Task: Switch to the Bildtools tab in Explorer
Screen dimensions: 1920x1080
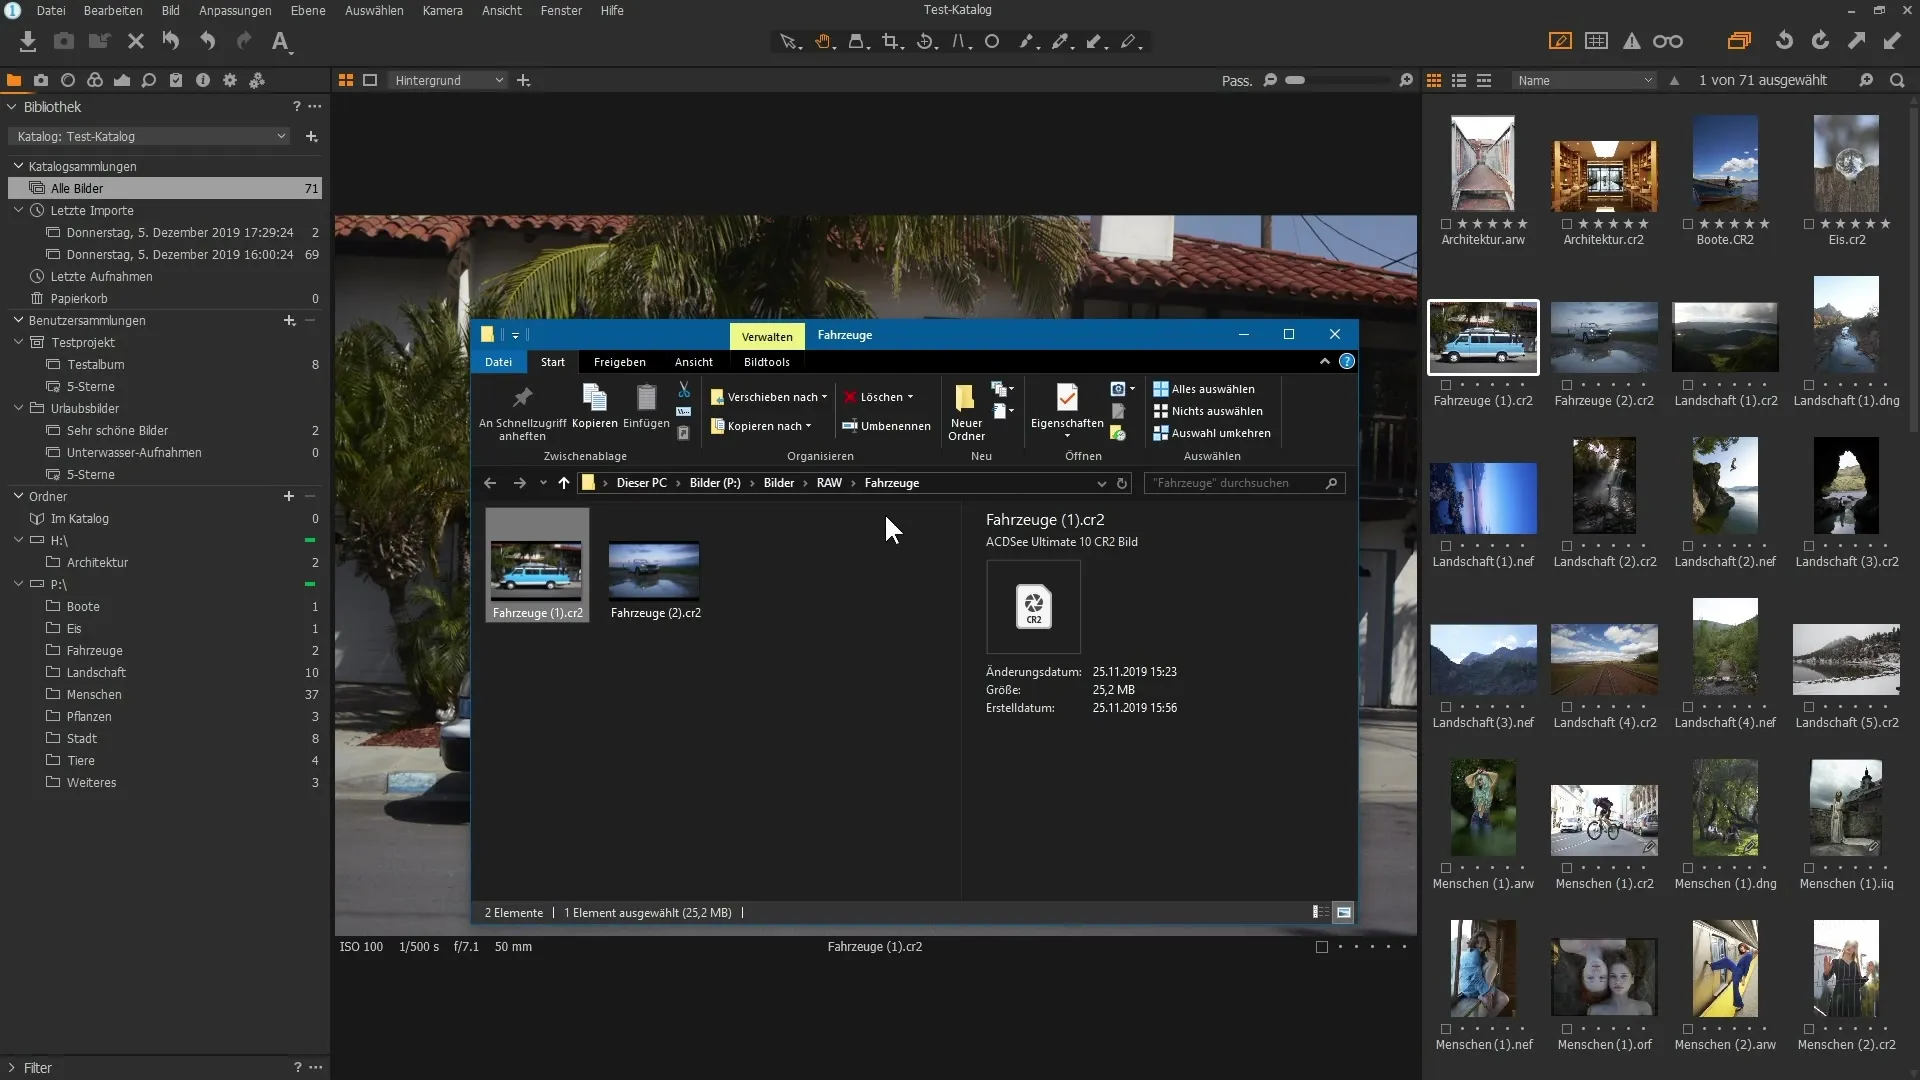Action: 766,362
